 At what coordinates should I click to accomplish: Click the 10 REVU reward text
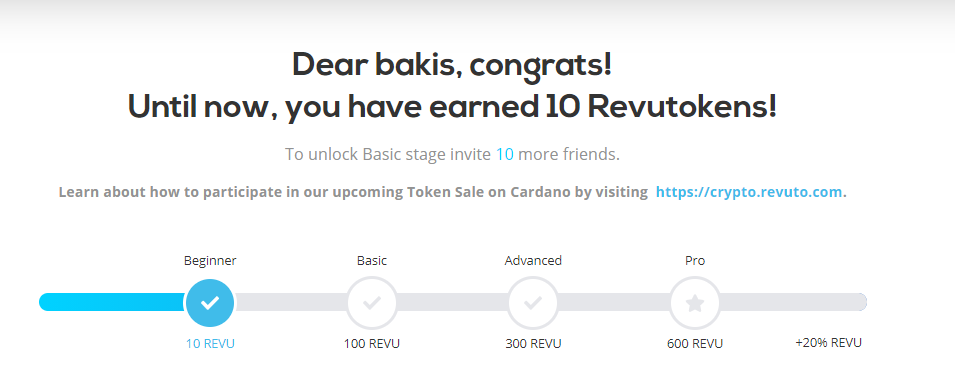210,344
